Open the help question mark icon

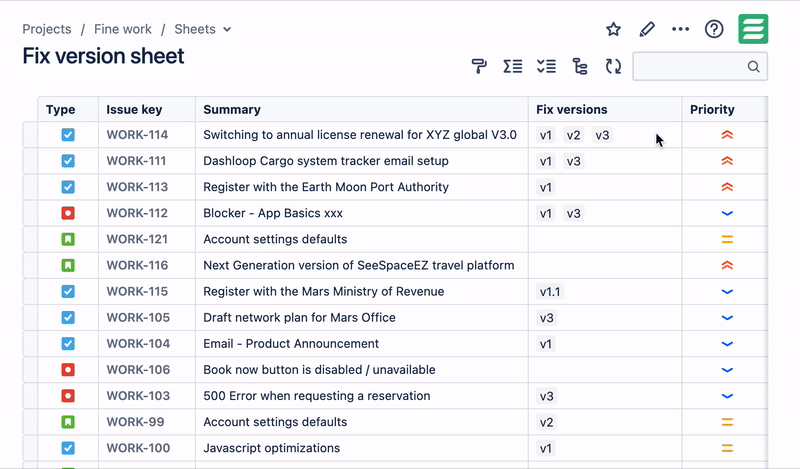coord(714,29)
